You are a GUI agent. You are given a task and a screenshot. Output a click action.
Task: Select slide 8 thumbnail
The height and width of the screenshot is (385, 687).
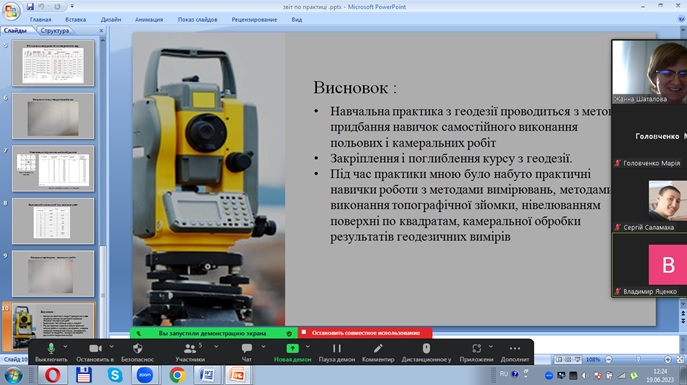click(53, 221)
